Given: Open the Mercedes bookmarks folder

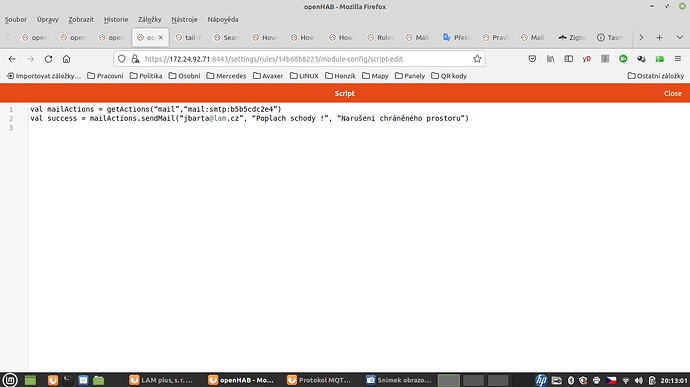Looking at the screenshot, I should coord(226,76).
